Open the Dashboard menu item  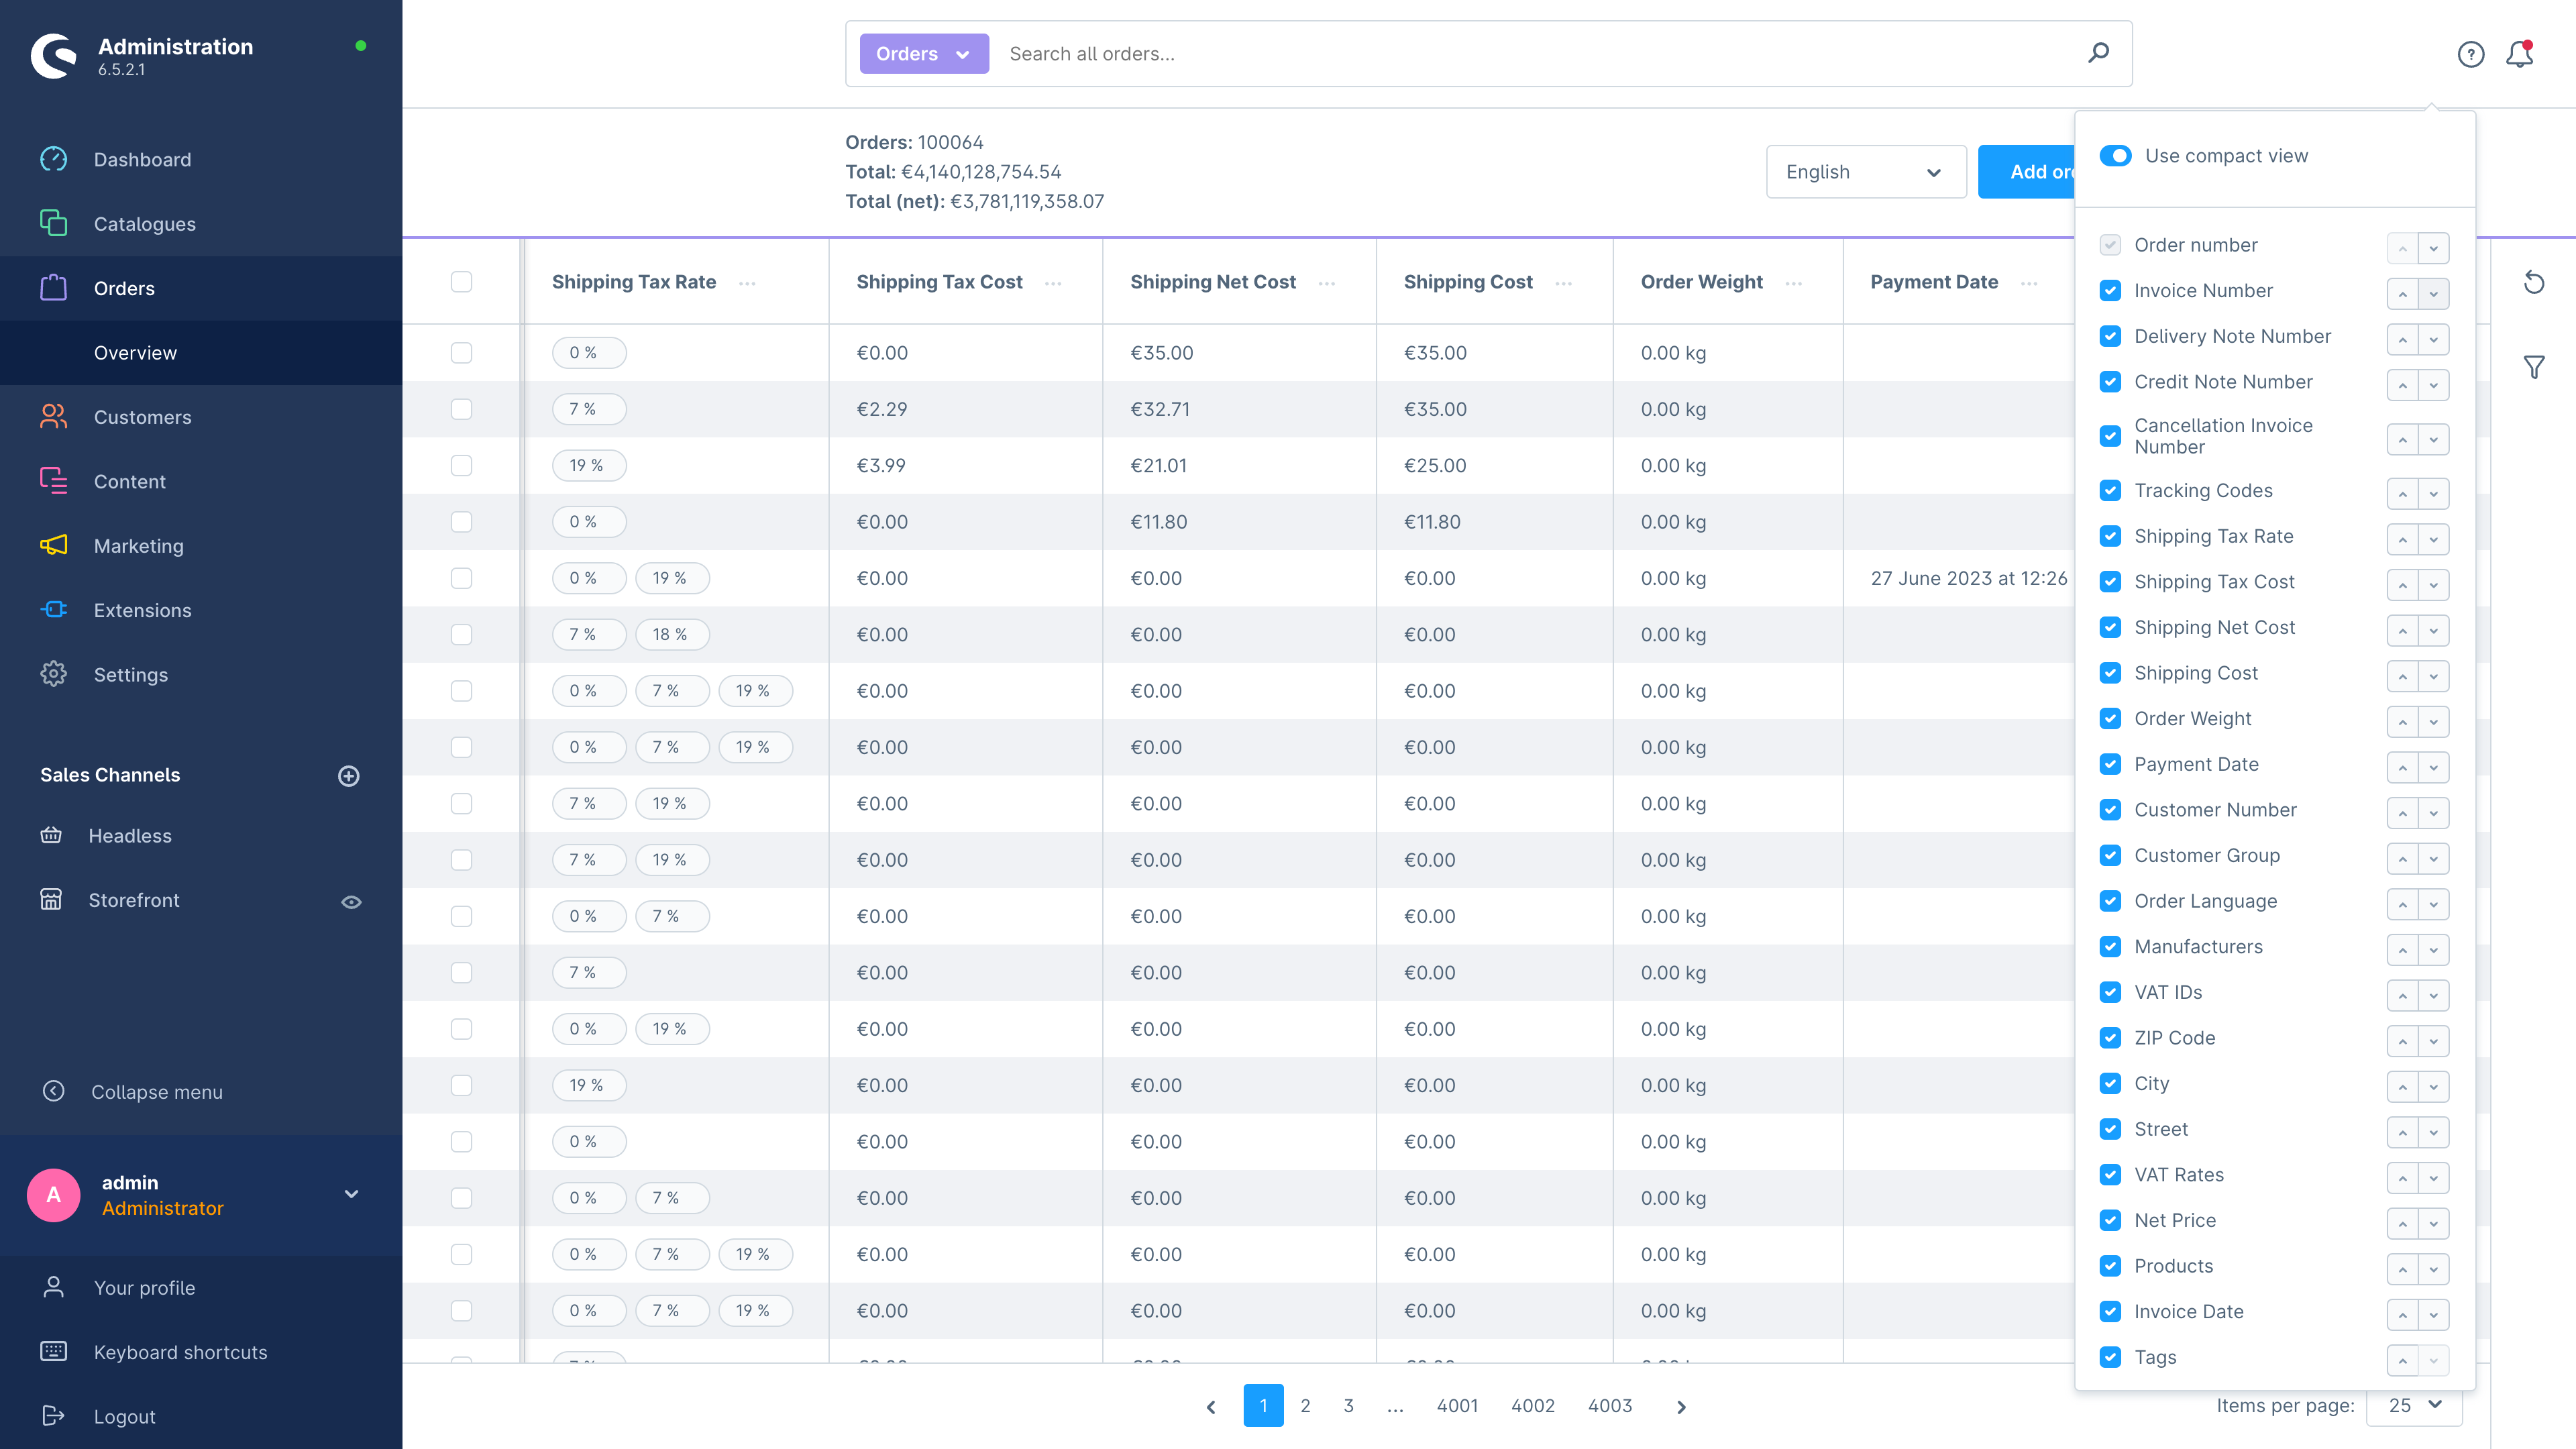pyautogui.click(x=142, y=160)
